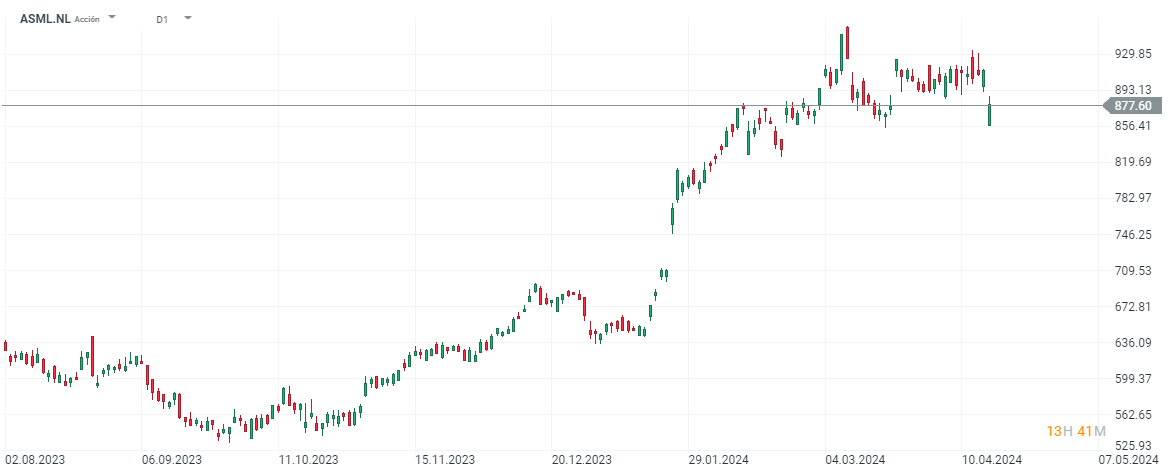
Task: Select the 04.03.2024 date on time axis
Action: 856,460
